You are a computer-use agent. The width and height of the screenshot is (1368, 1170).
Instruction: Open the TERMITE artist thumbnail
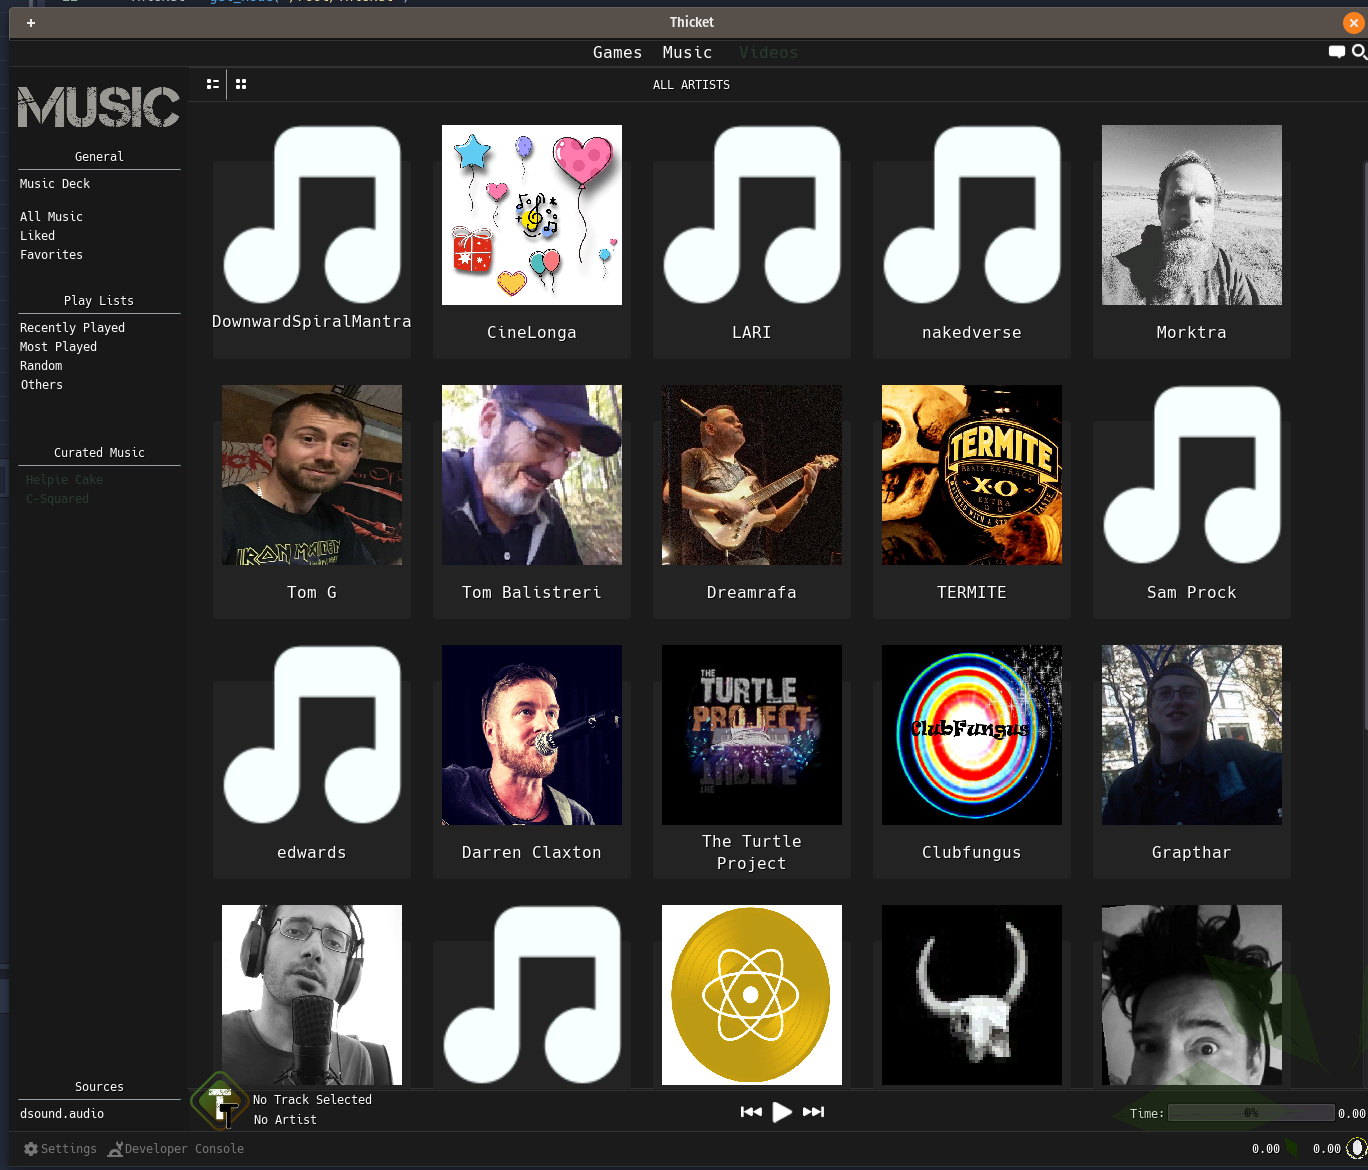coord(971,475)
